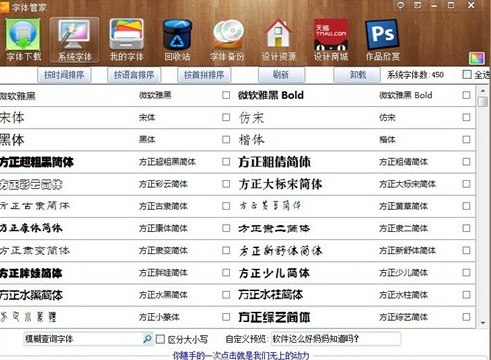Sort fonts with 按语言排序 button
The height and width of the screenshot is (360, 491).
tap(134, 75)
